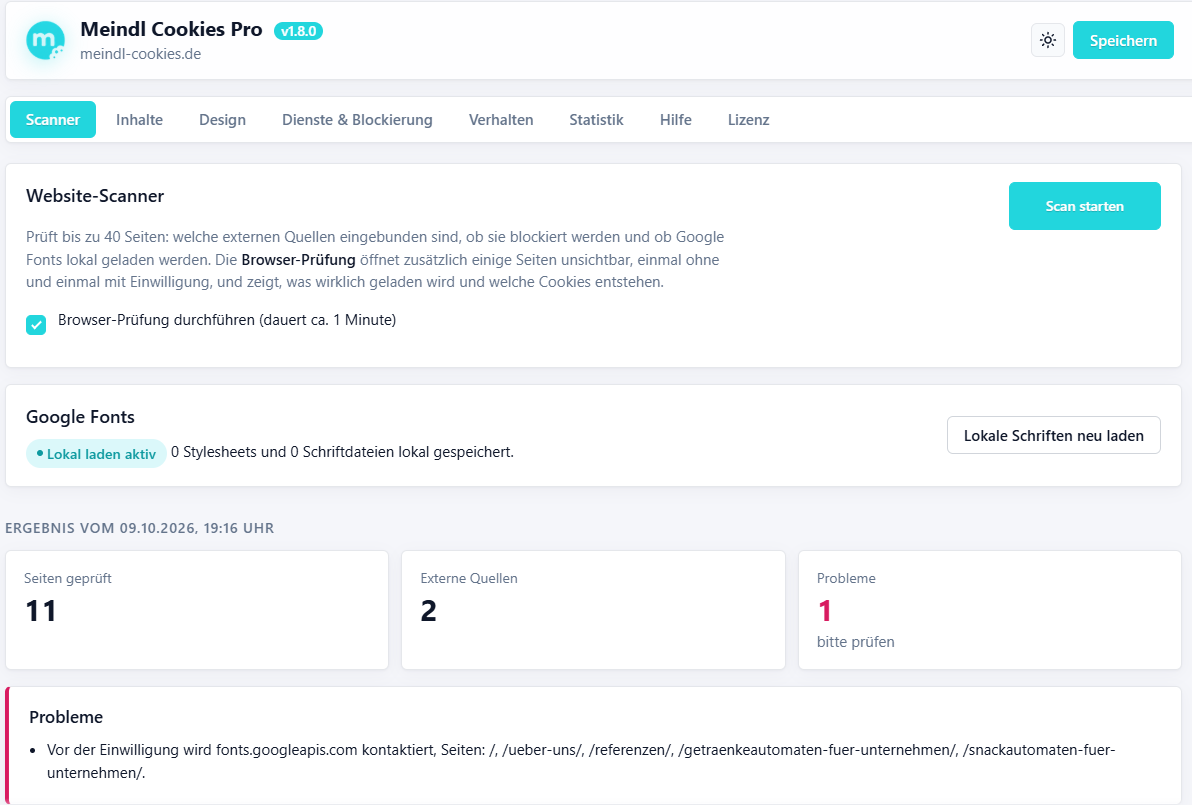Click 'Ergebnis vom 09.10.2026, 19:16 Uhr' label

tap(139, 528)
